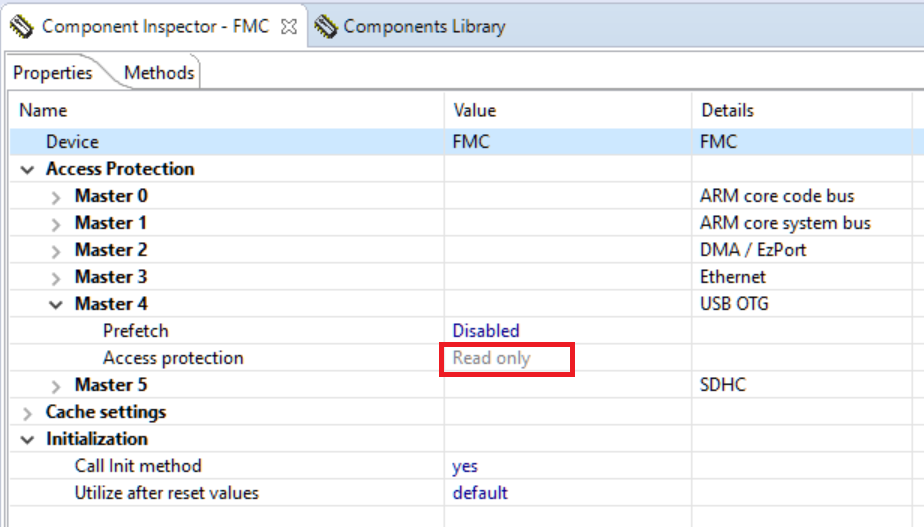Collapse the Master 4 node
Viewport: 924px width, 527px height.
56,304
